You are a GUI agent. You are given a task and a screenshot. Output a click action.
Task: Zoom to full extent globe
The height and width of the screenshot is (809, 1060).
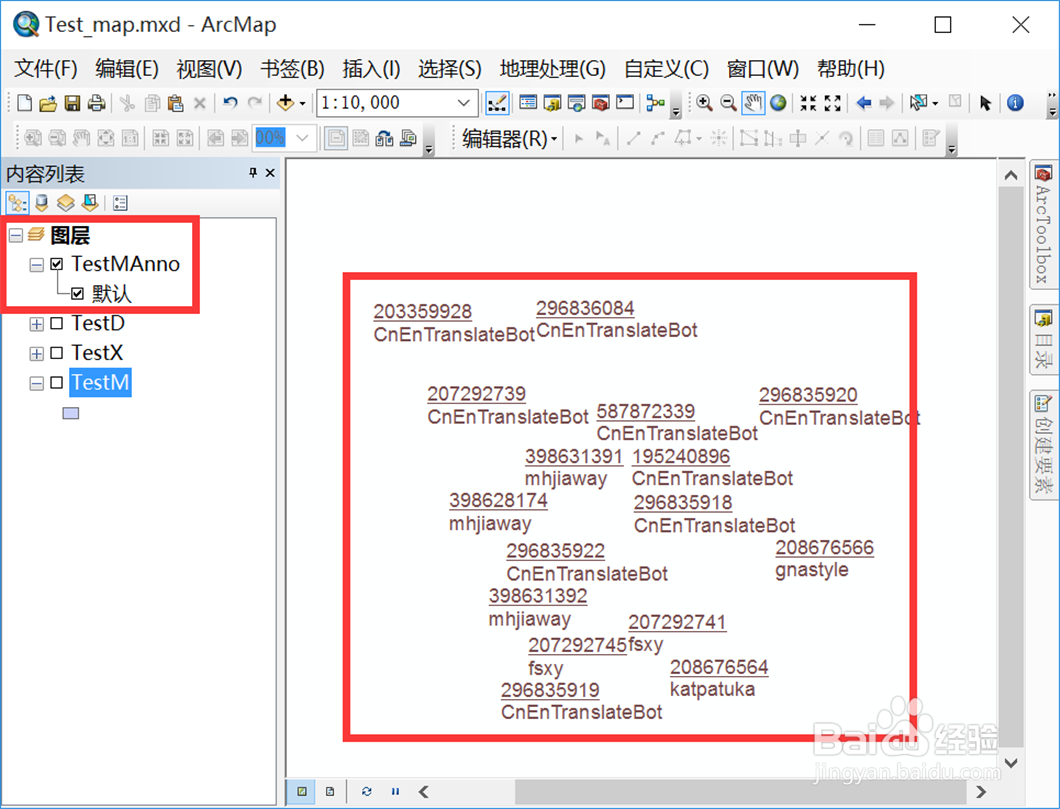click(x=778, y=103)
